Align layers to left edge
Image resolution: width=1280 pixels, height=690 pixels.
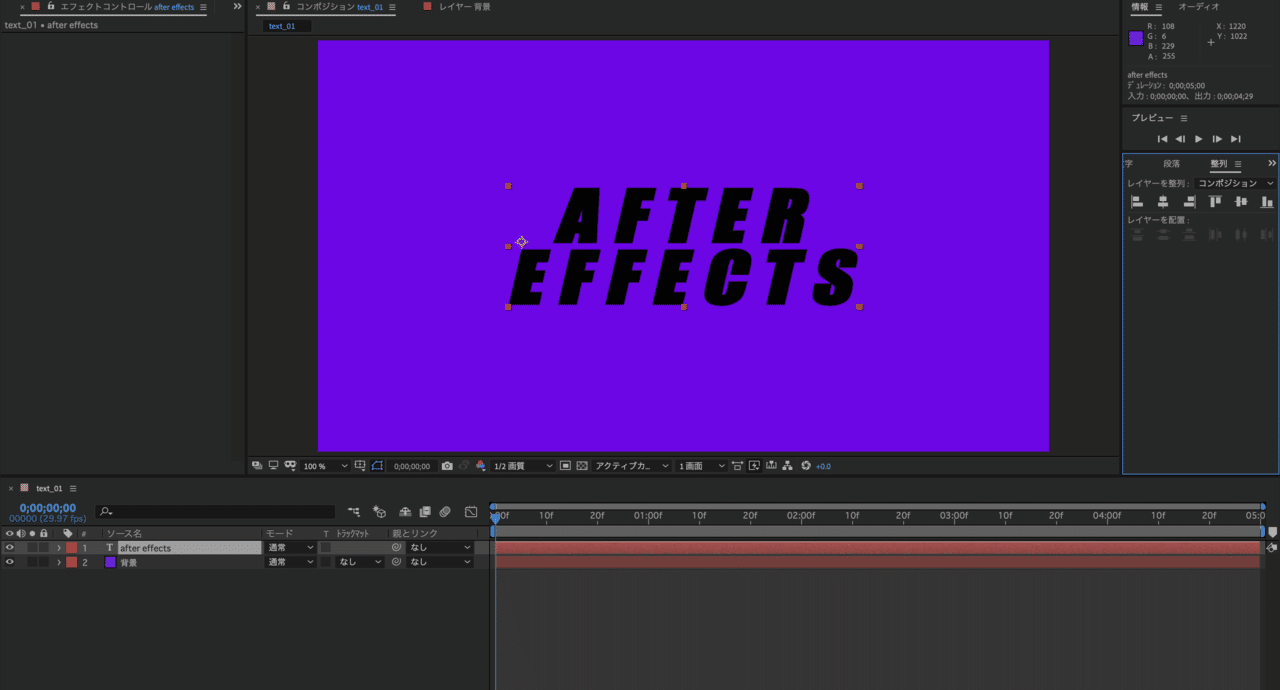click(1137, 202)
